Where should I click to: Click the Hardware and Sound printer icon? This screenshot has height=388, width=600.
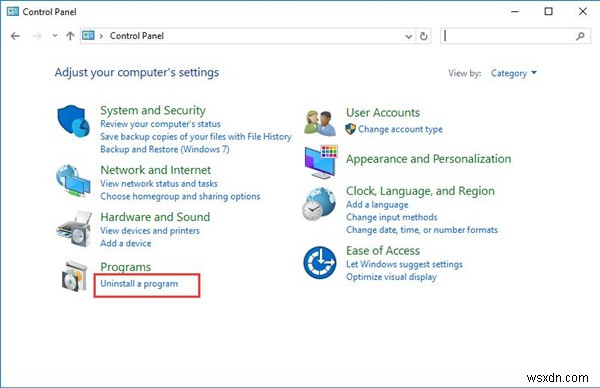(x=74, y=229)
